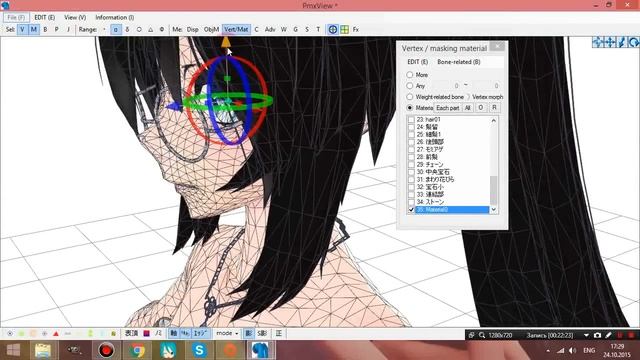The width and height of the screenshot is (640, 360).
Task: Click the view move arrows icon at top right
Action: point(610,42)
